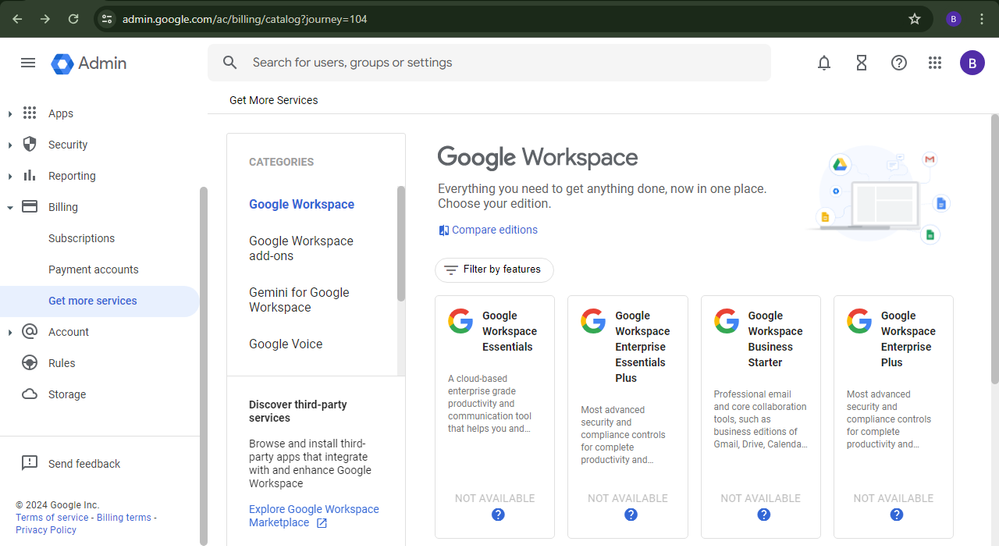The height and width of the screenshot is (546, 999).
Task: Open the main menu hamburger icon
Action: [x=28, y=62]
